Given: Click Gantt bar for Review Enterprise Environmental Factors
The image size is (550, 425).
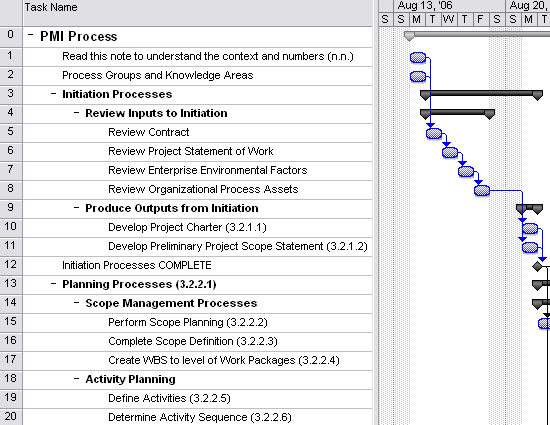Looking at the screenshot, I should pyautogui.click(x=466, y=171).
